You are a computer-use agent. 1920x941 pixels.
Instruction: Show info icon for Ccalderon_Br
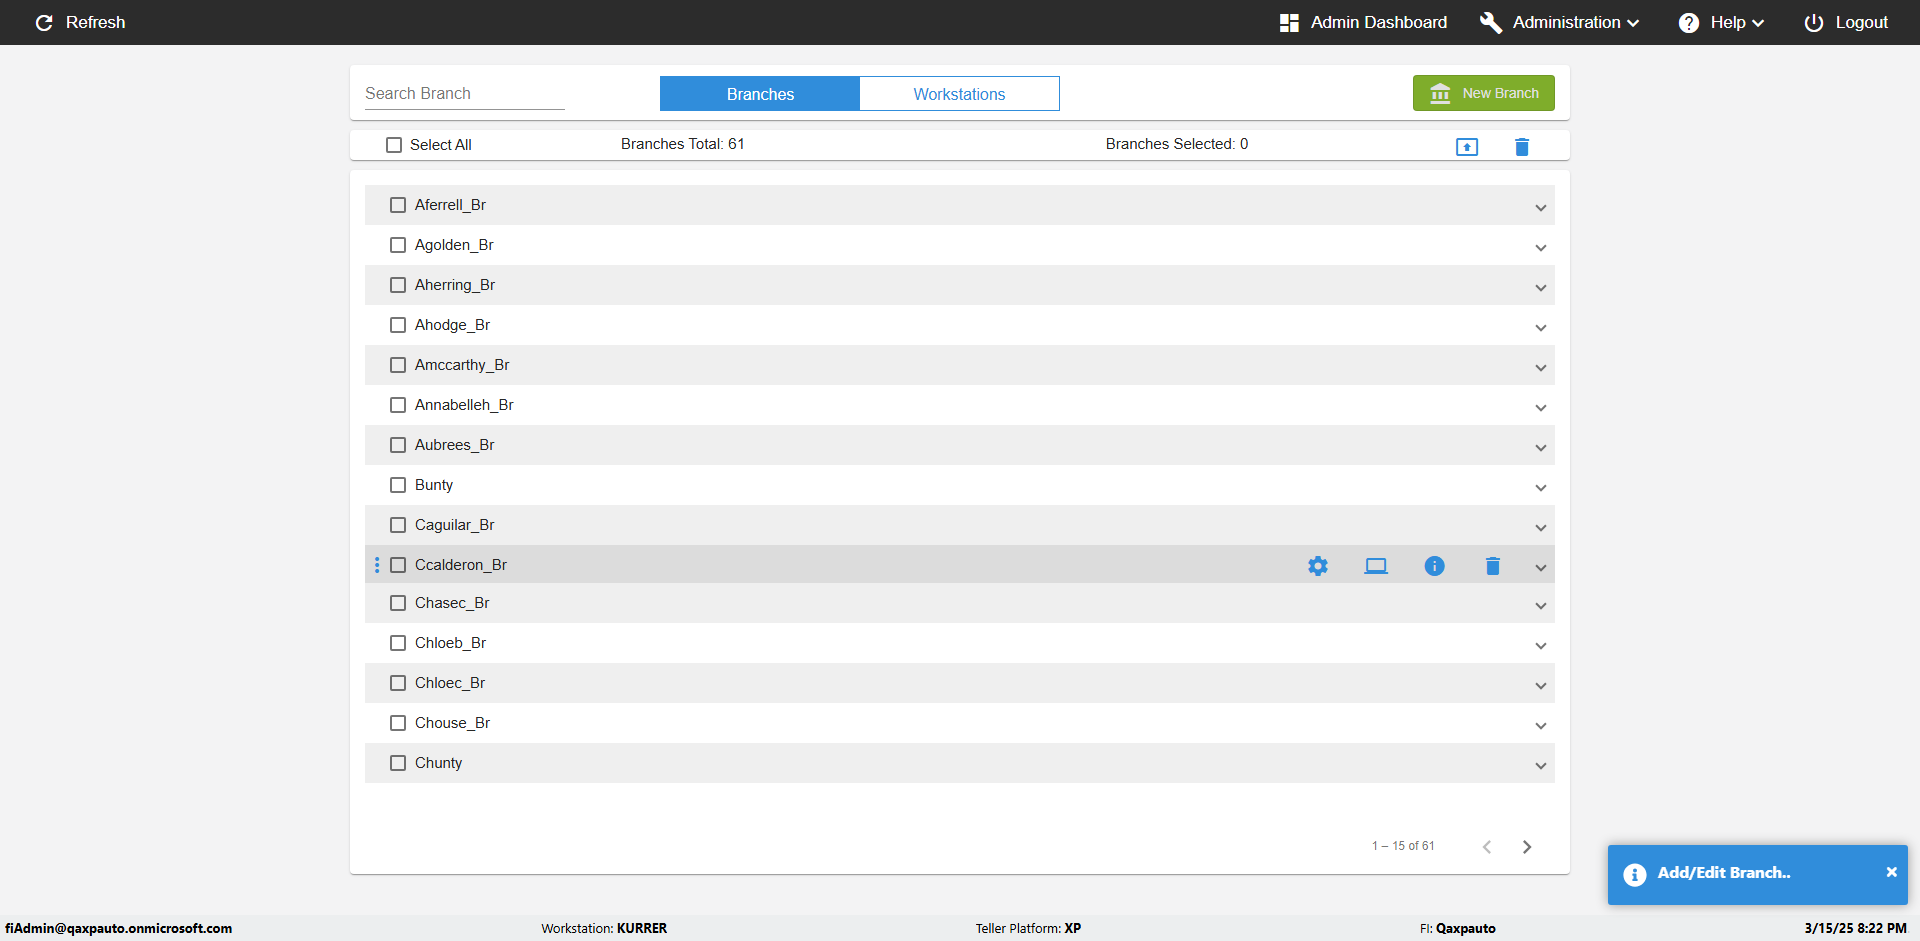click(x=1434, y=566)
